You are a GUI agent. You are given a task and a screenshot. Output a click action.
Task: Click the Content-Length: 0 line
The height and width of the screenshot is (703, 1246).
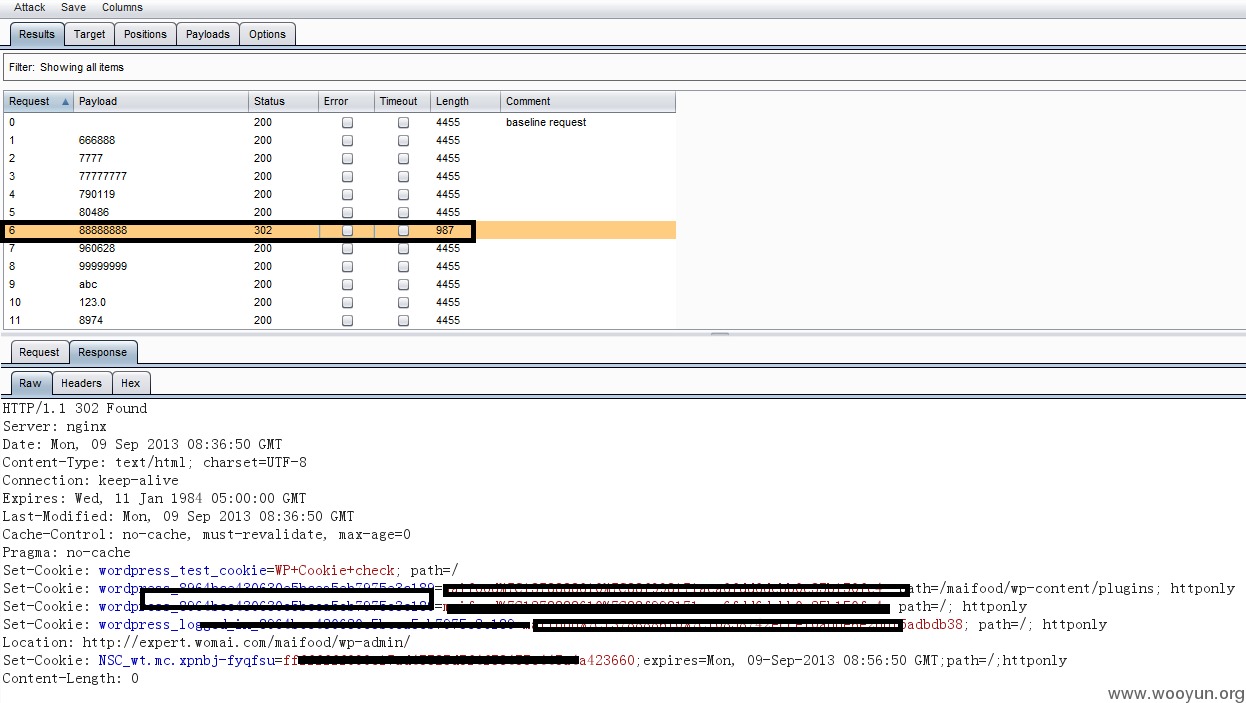point(70,678)
